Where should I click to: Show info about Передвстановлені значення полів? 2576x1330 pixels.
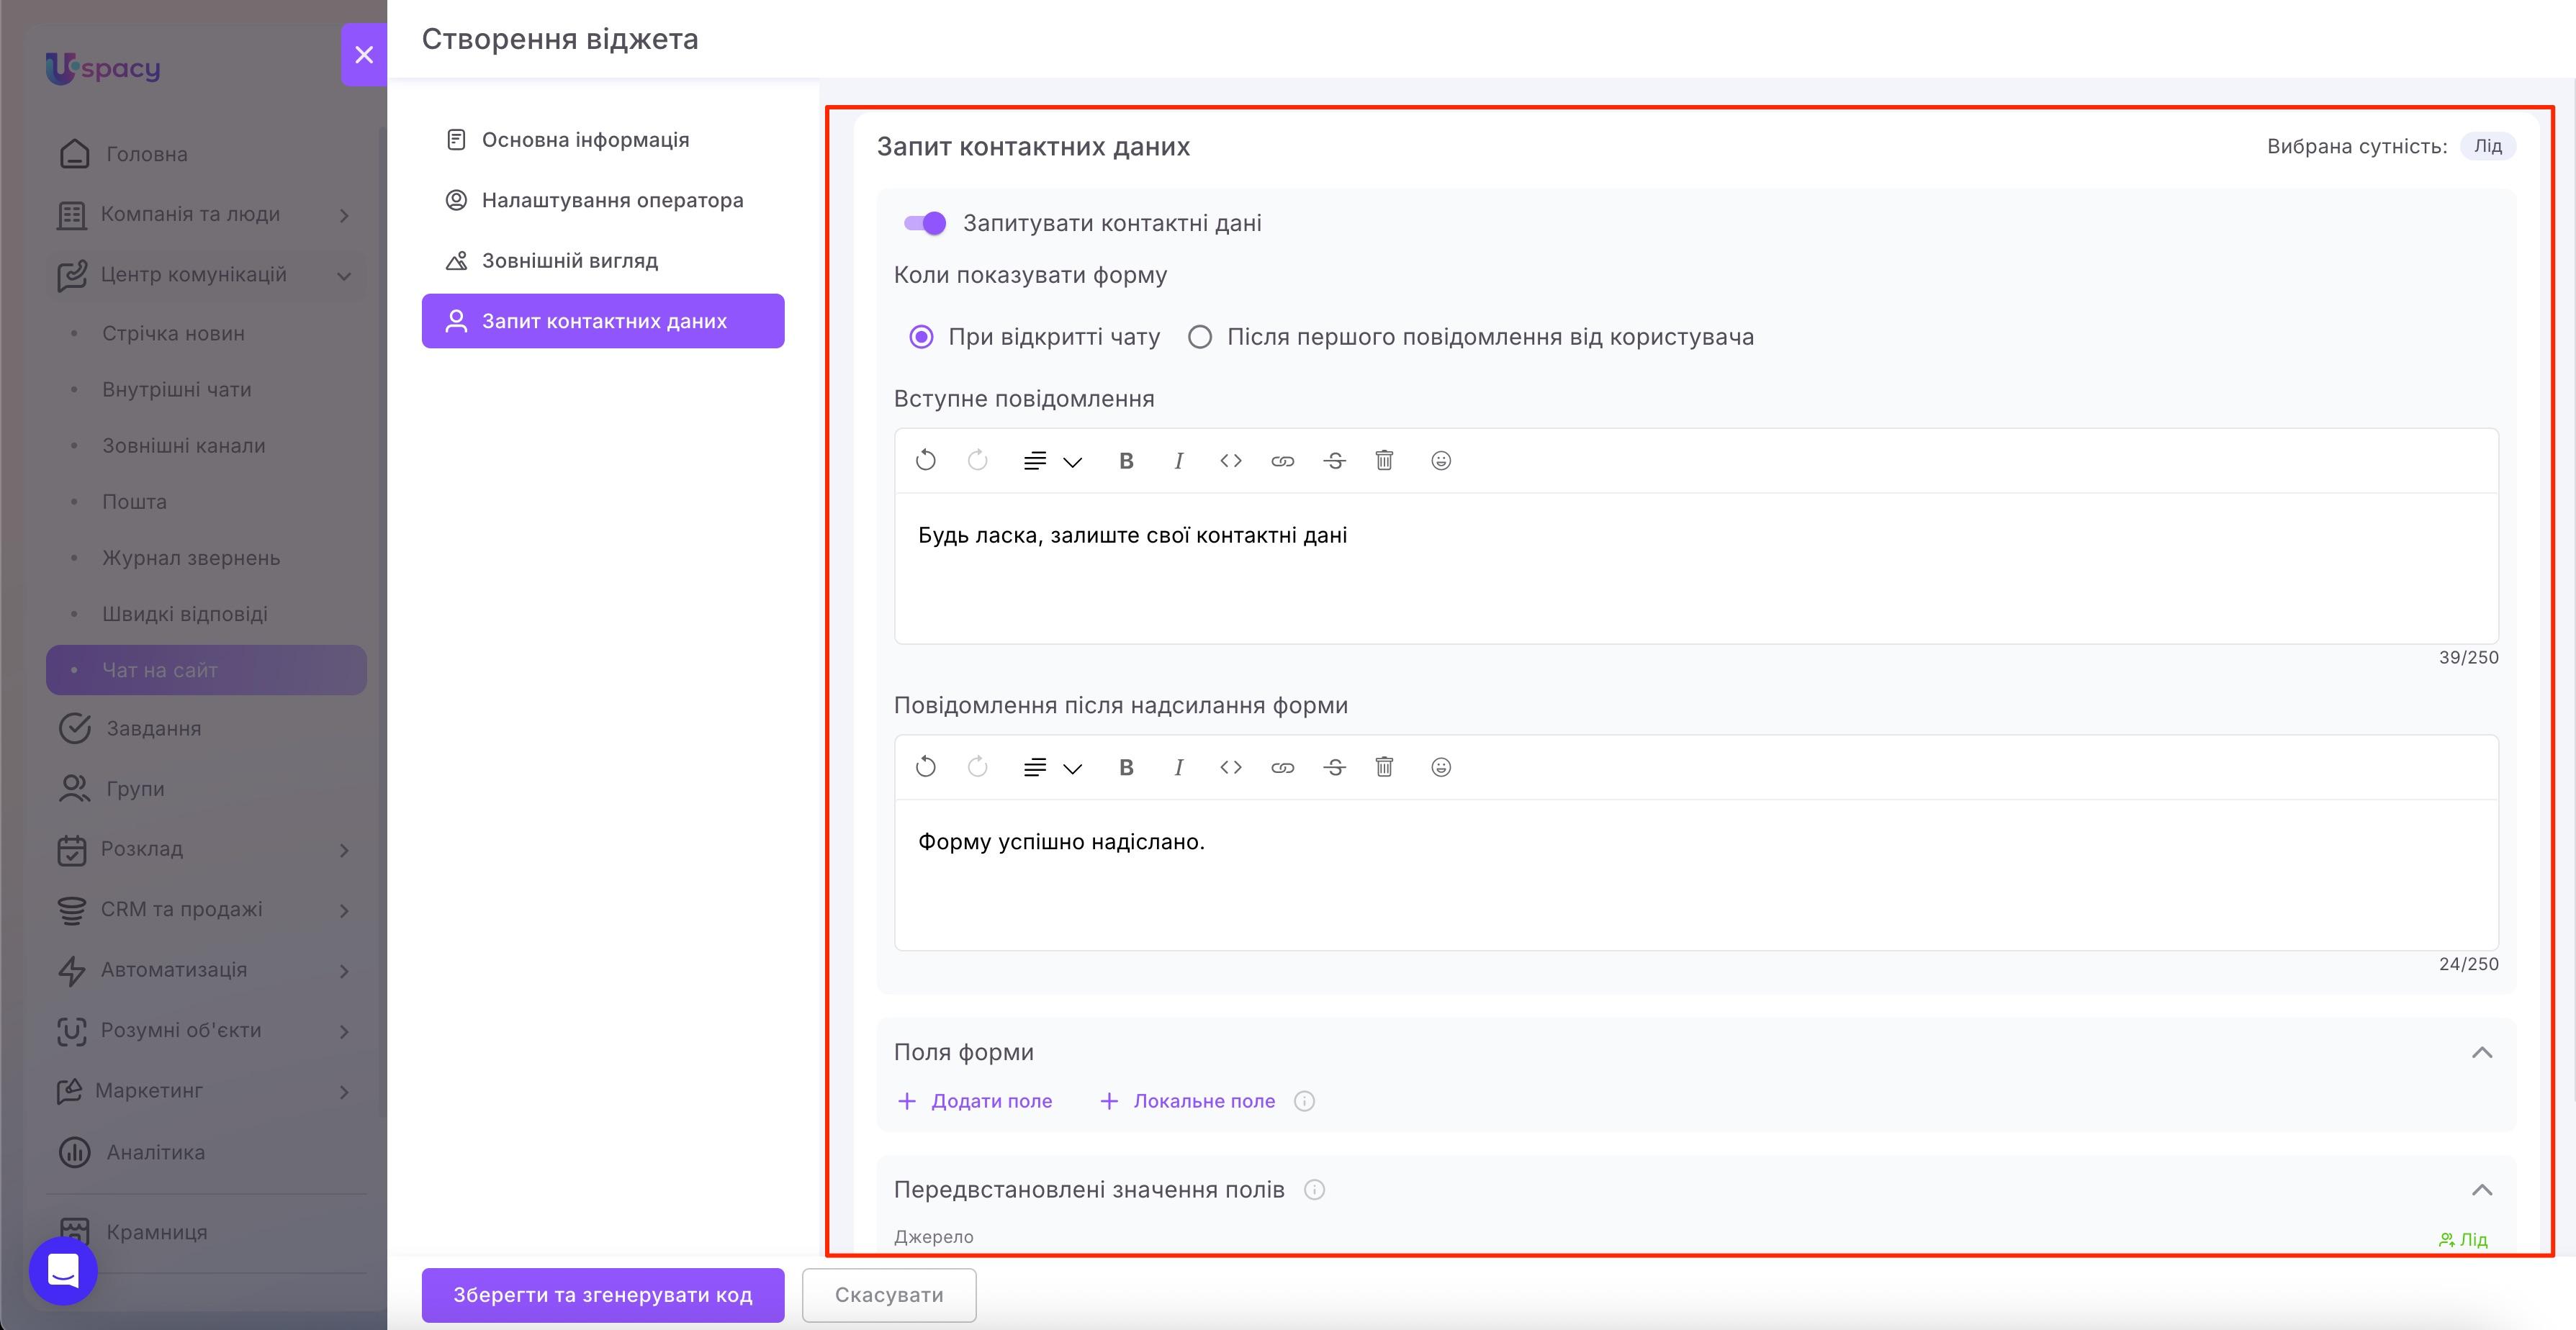click(x=1315, y=1190)
